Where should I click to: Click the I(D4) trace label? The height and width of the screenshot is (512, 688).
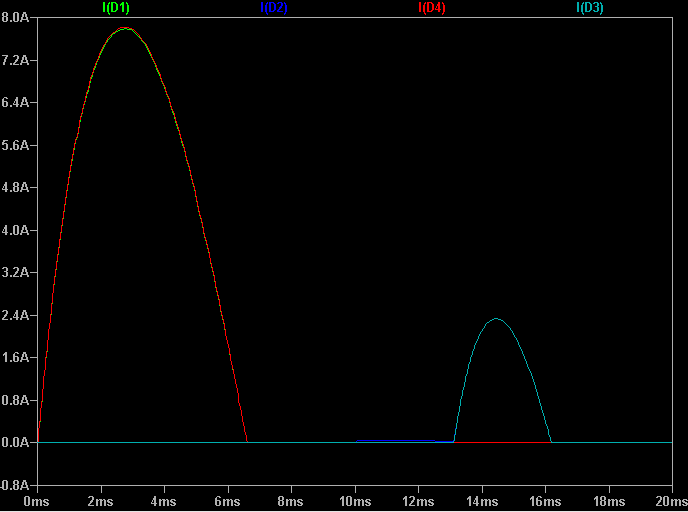point(432,7)
